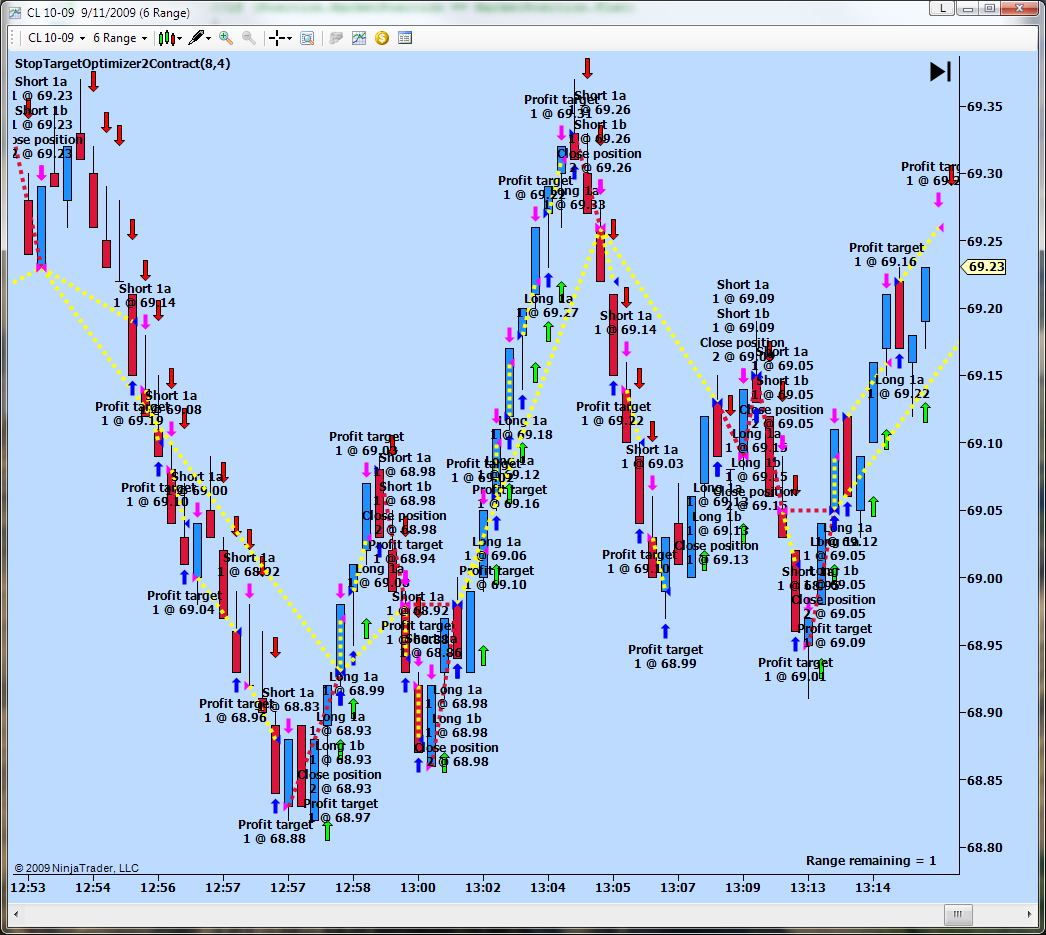The image size is (1046, 935).
Task: Click the 13:00 time axis label
Action: (418, 888)
